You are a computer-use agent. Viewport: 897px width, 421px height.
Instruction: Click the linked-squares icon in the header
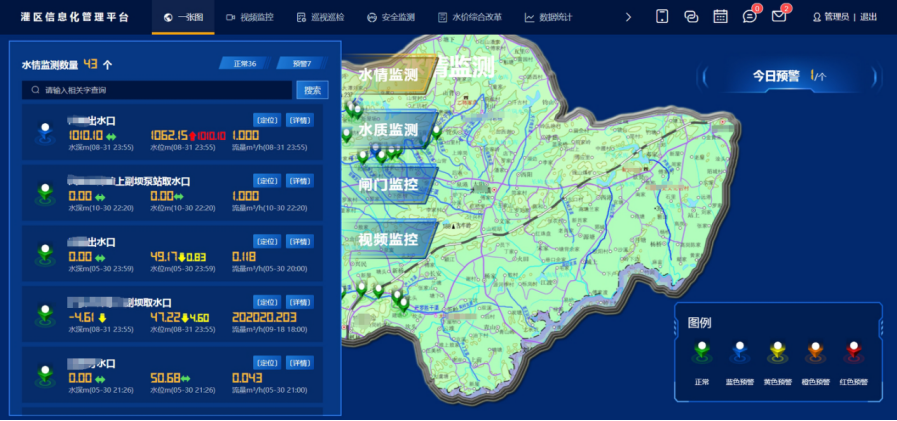(x=691, y=16)
